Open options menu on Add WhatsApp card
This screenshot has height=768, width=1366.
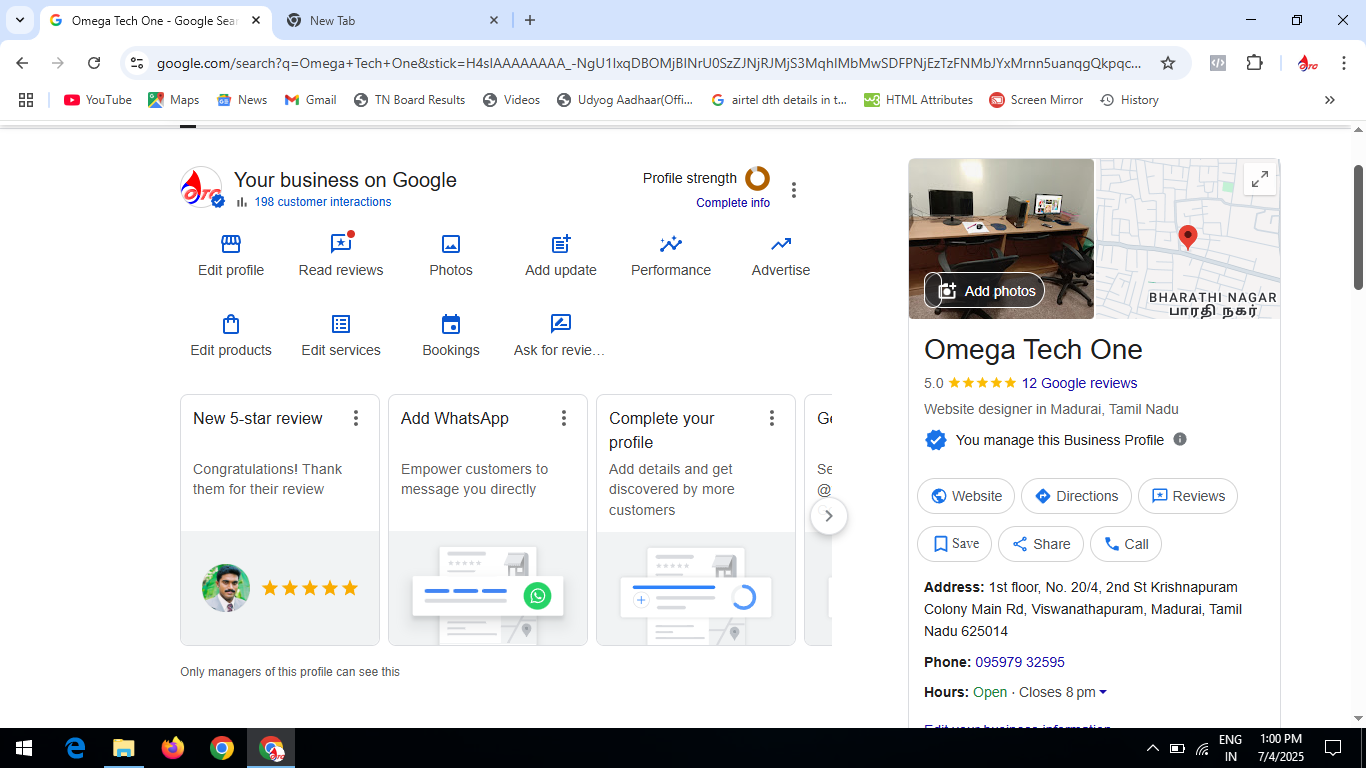tap(564, 418)
